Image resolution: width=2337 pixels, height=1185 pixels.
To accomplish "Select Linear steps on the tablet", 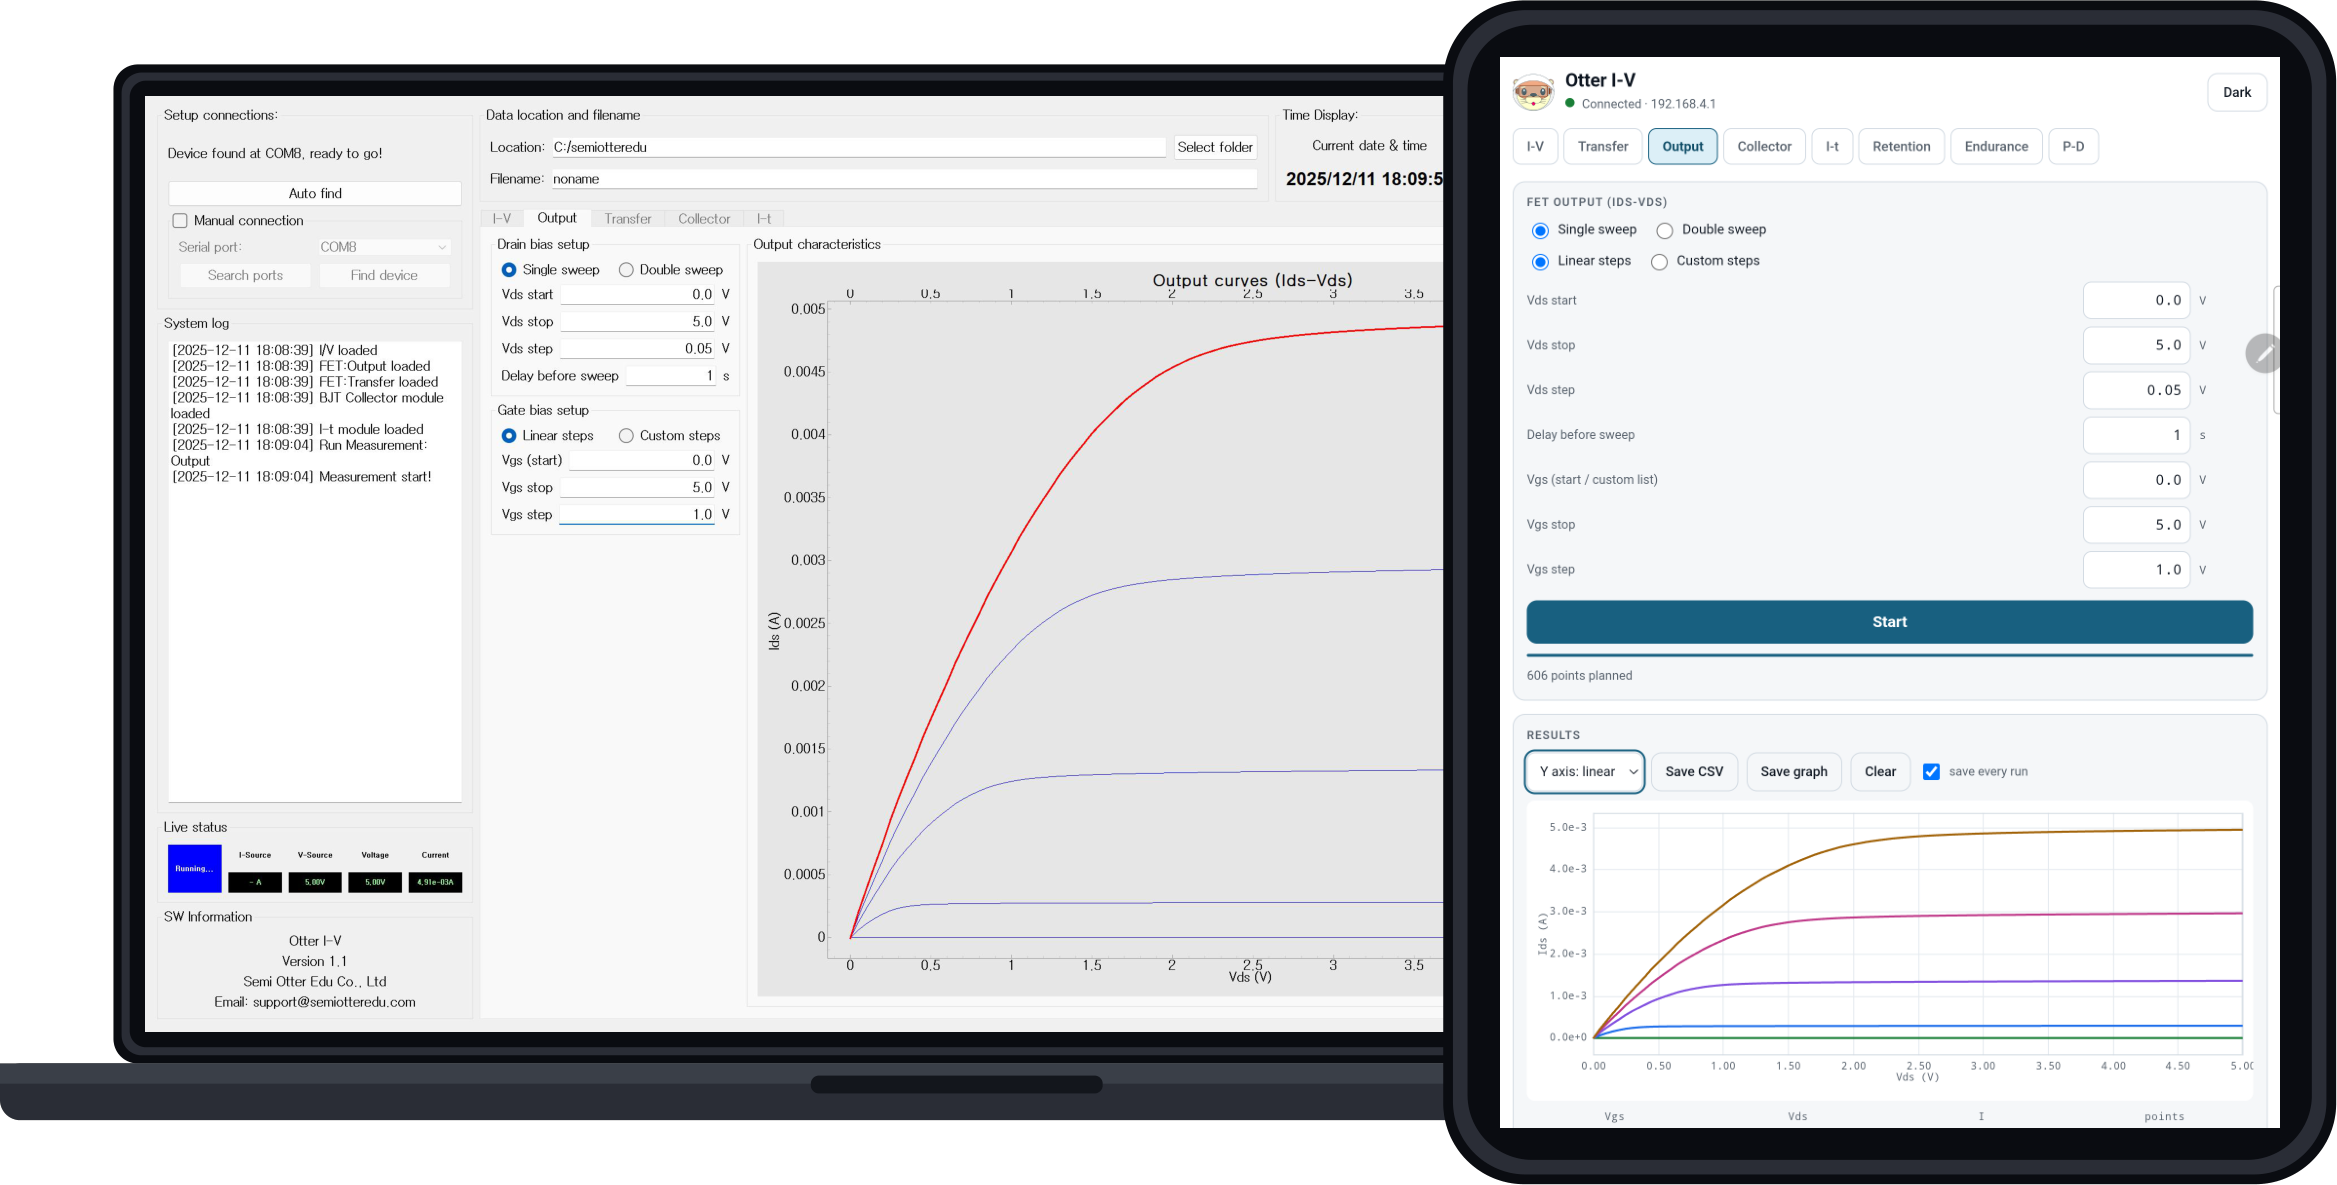I will [1541, 262].
